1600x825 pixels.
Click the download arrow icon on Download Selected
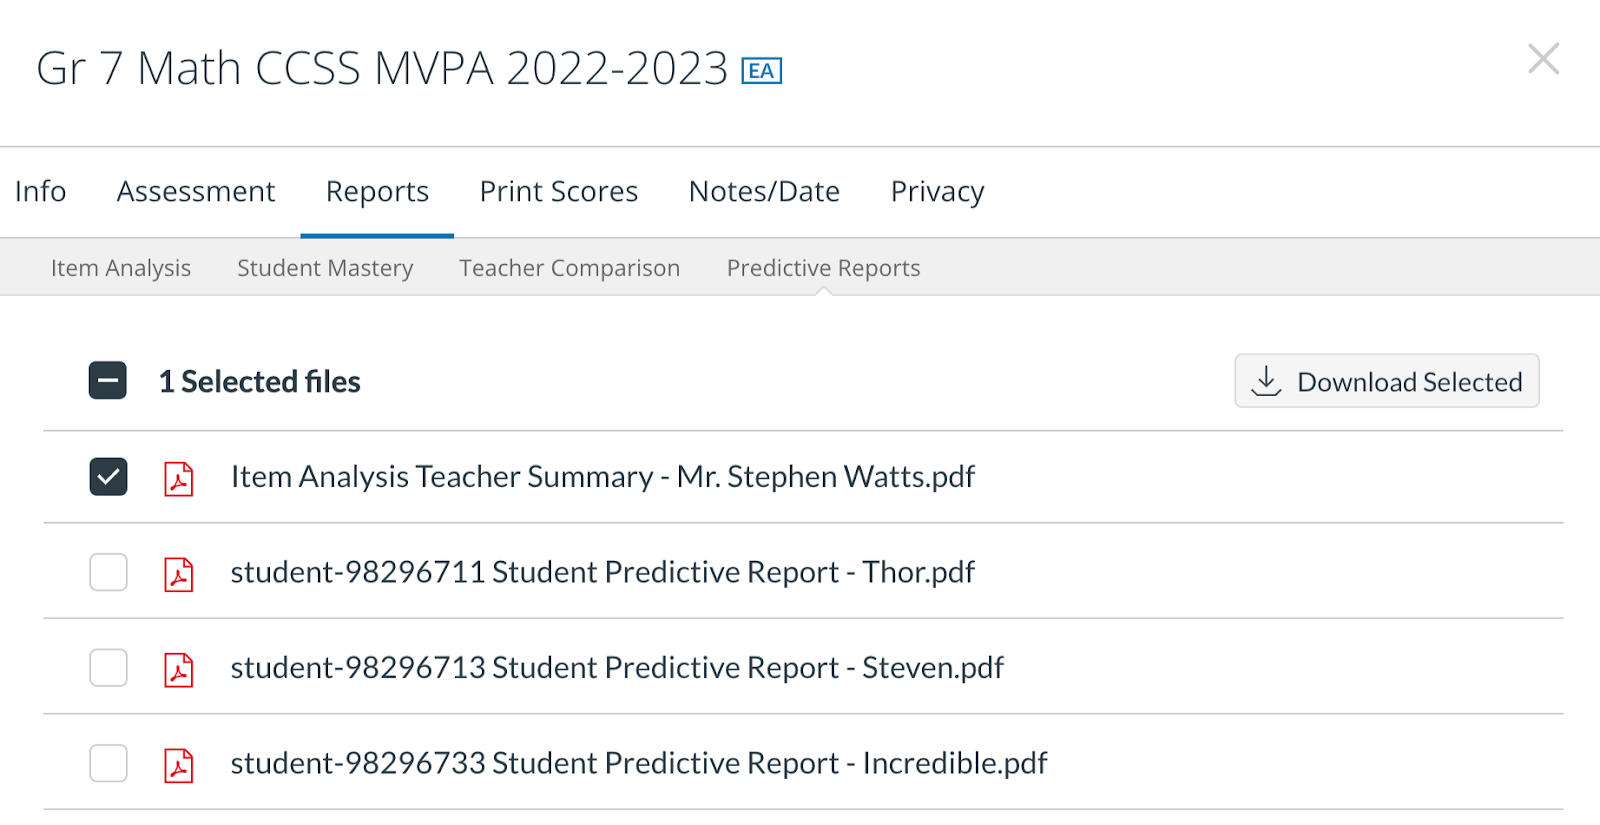coord(1266,381)
